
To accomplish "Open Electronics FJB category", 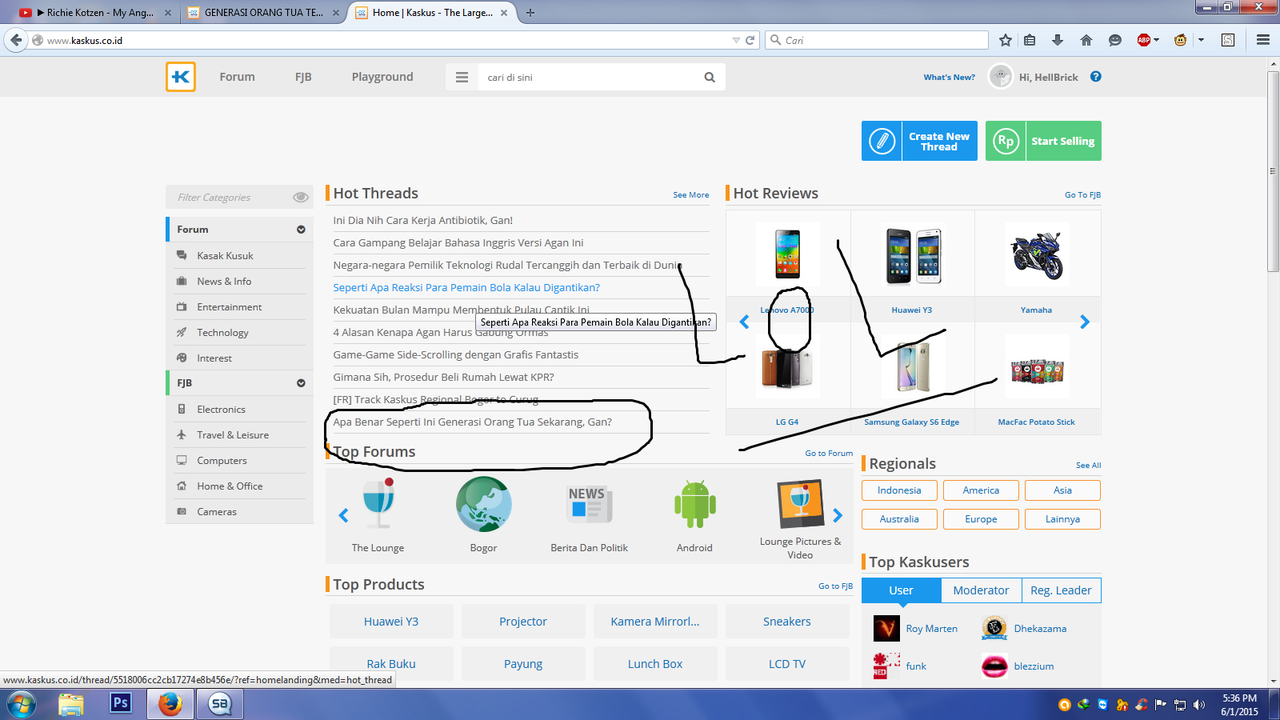I will (221, 409).
